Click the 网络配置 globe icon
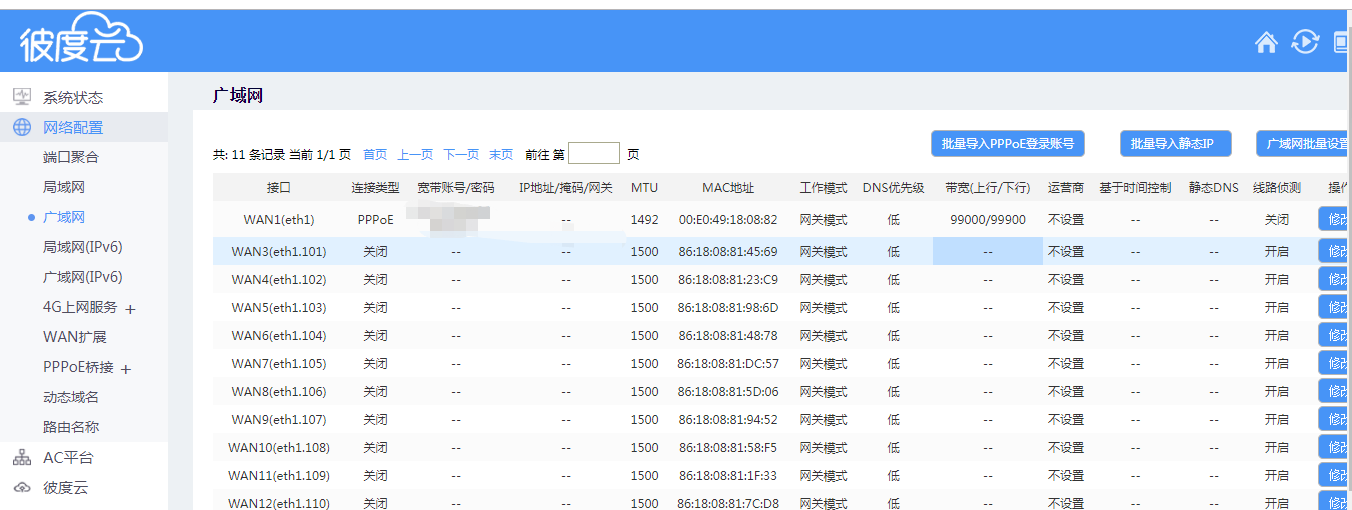Screen dimensions: 1352x510 click(22, 127)
